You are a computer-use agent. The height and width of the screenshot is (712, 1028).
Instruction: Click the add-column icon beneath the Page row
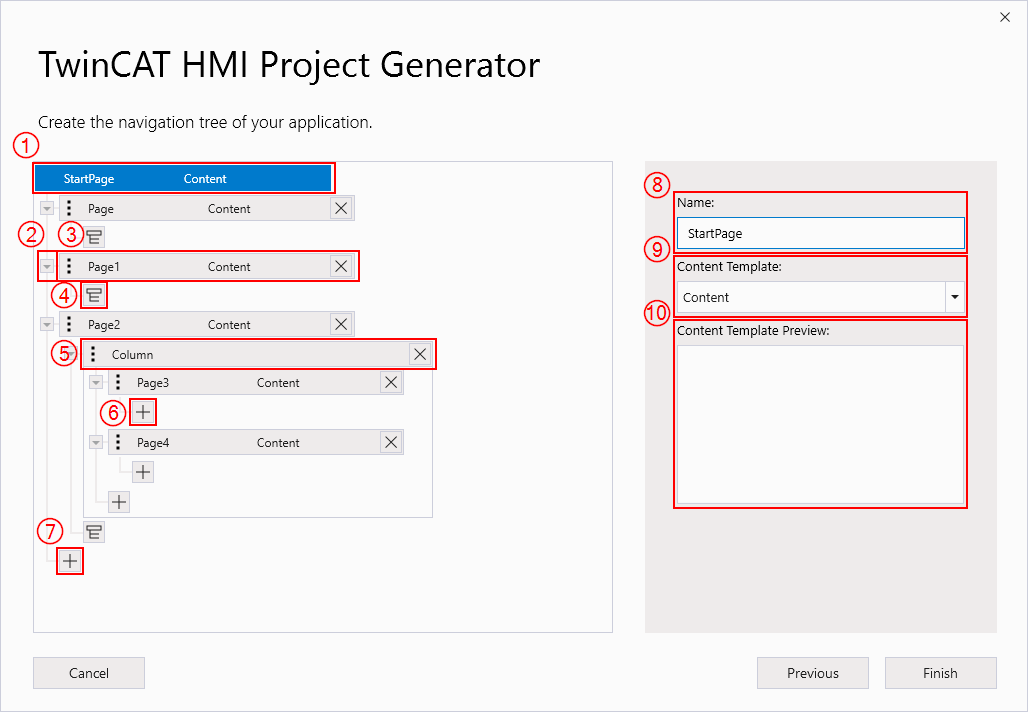[x=94, y=237]
